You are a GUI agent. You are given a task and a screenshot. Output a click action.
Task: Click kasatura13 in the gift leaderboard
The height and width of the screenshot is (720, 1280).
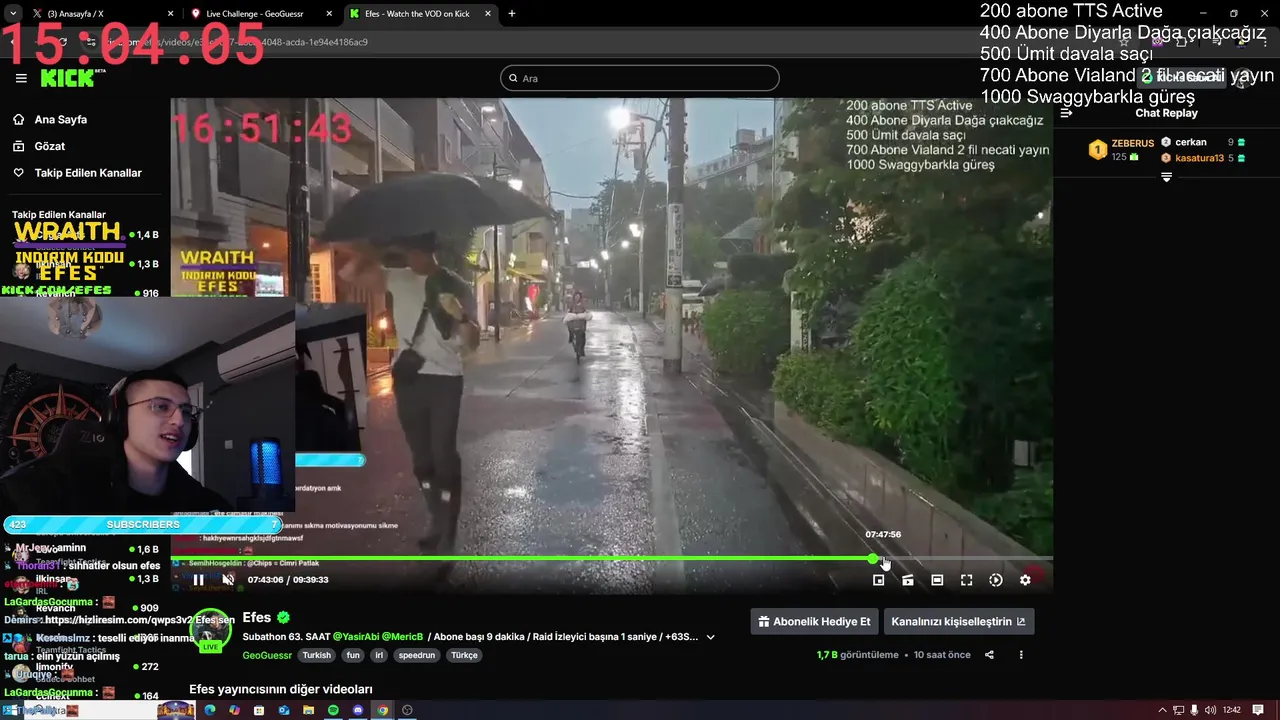click(1199, 158)
